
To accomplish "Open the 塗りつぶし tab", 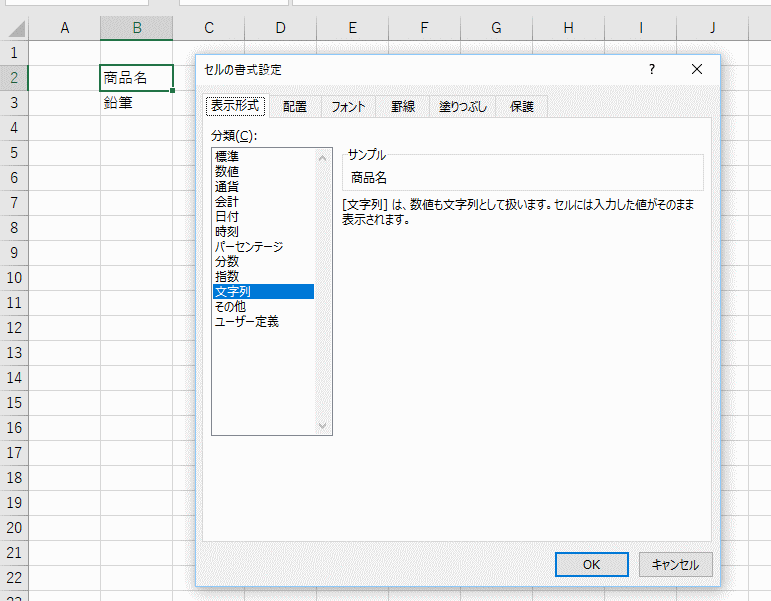I will 464,107.
